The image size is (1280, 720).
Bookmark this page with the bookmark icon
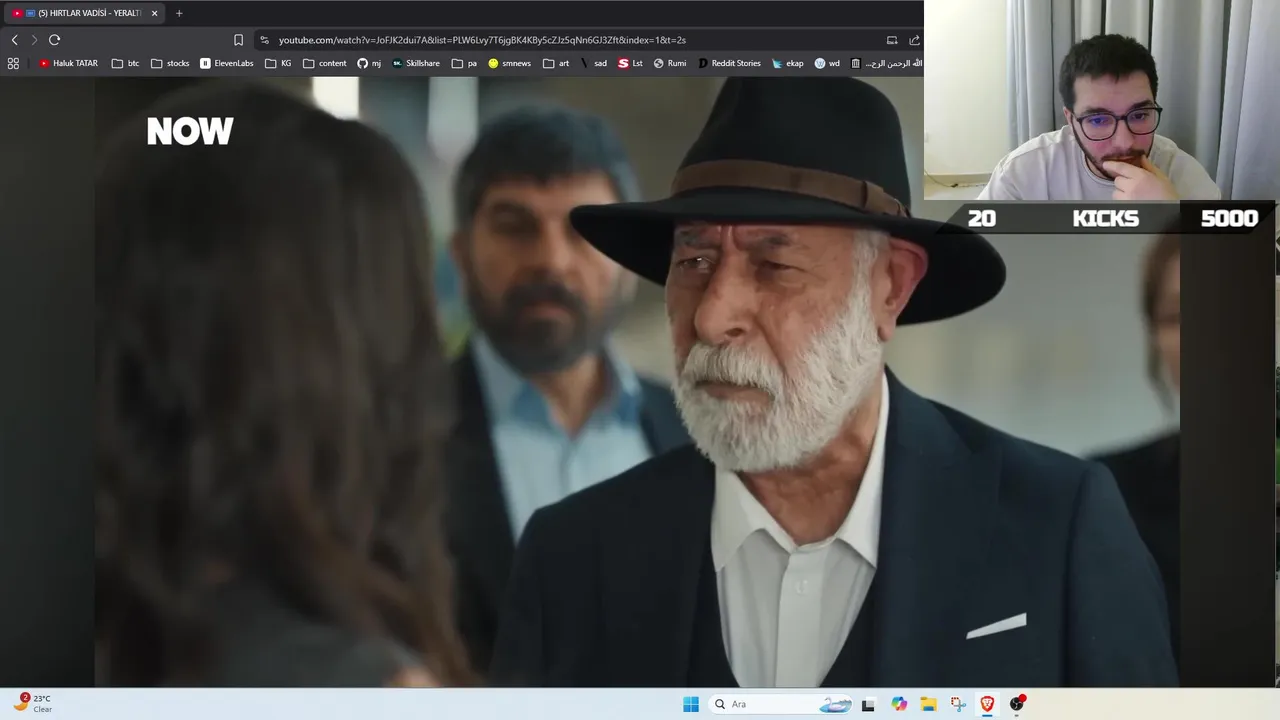(x=238, y=40)
